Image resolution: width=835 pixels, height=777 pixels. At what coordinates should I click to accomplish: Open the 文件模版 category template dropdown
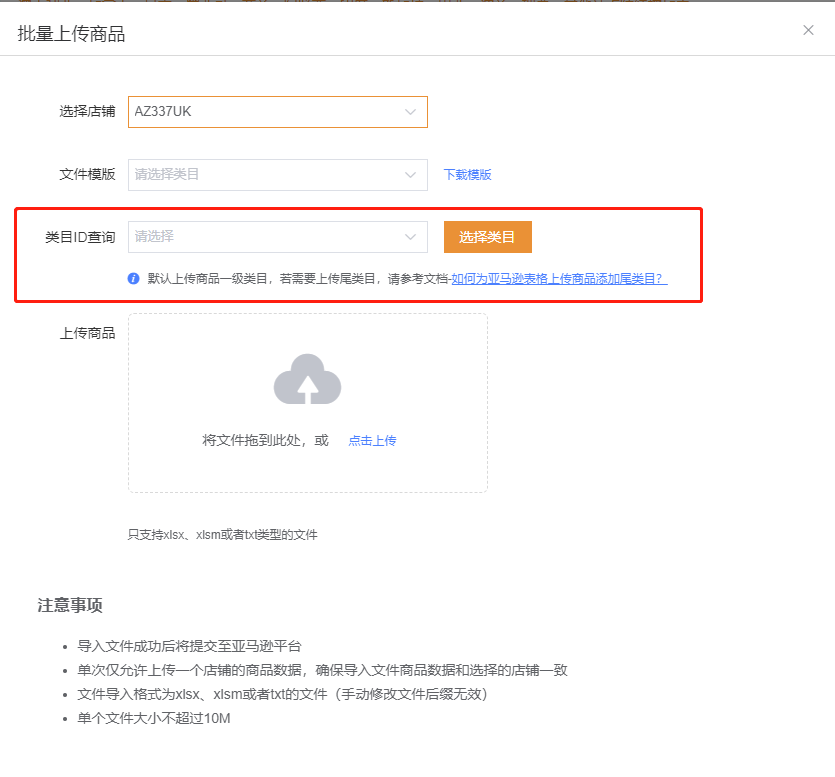(277, 174)
